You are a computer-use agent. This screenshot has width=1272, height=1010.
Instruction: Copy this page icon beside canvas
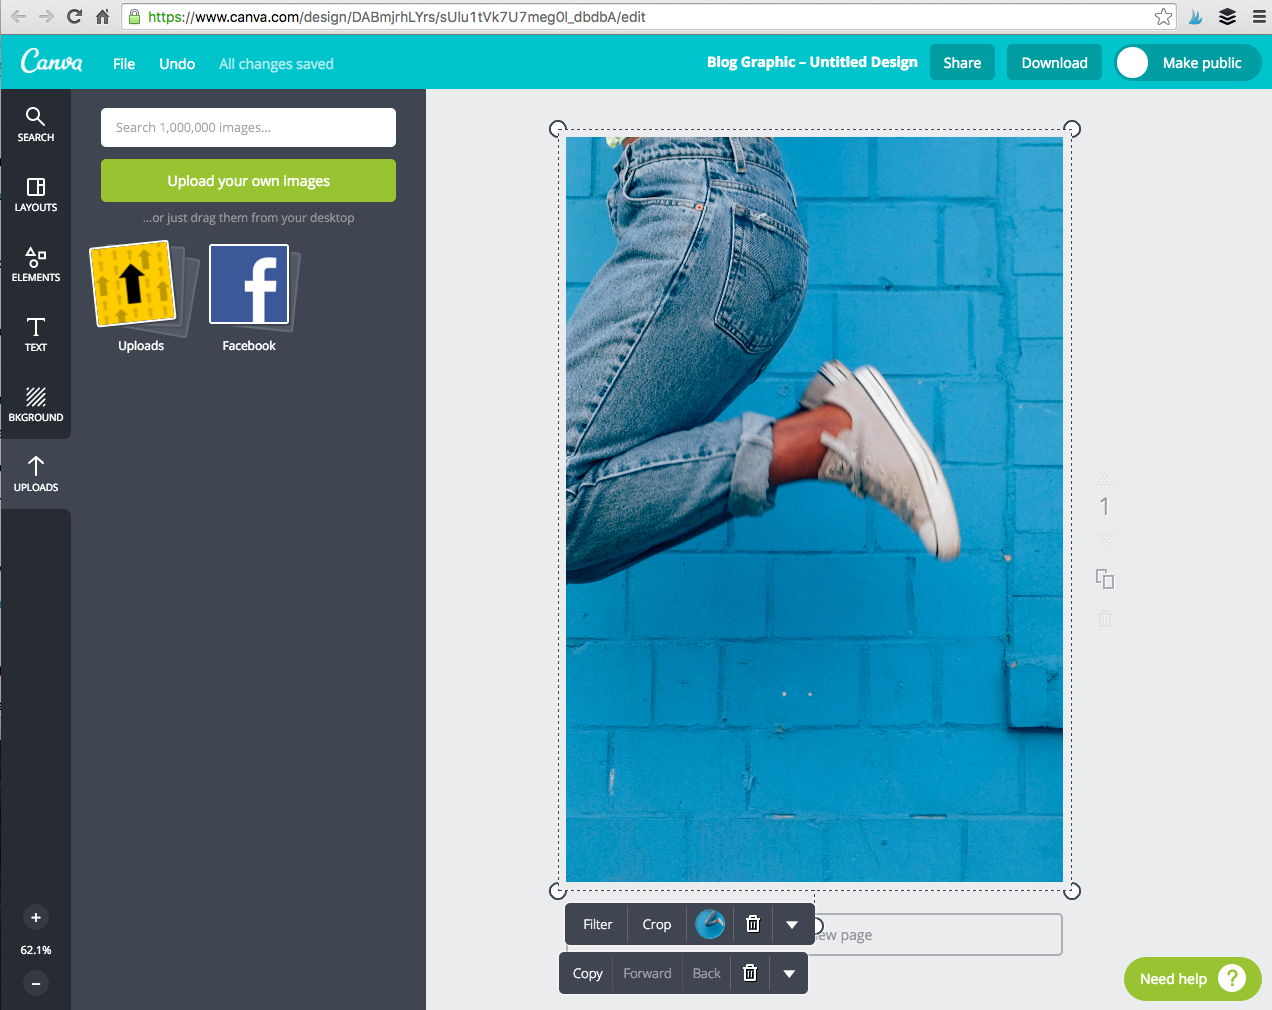[1105, 578]
